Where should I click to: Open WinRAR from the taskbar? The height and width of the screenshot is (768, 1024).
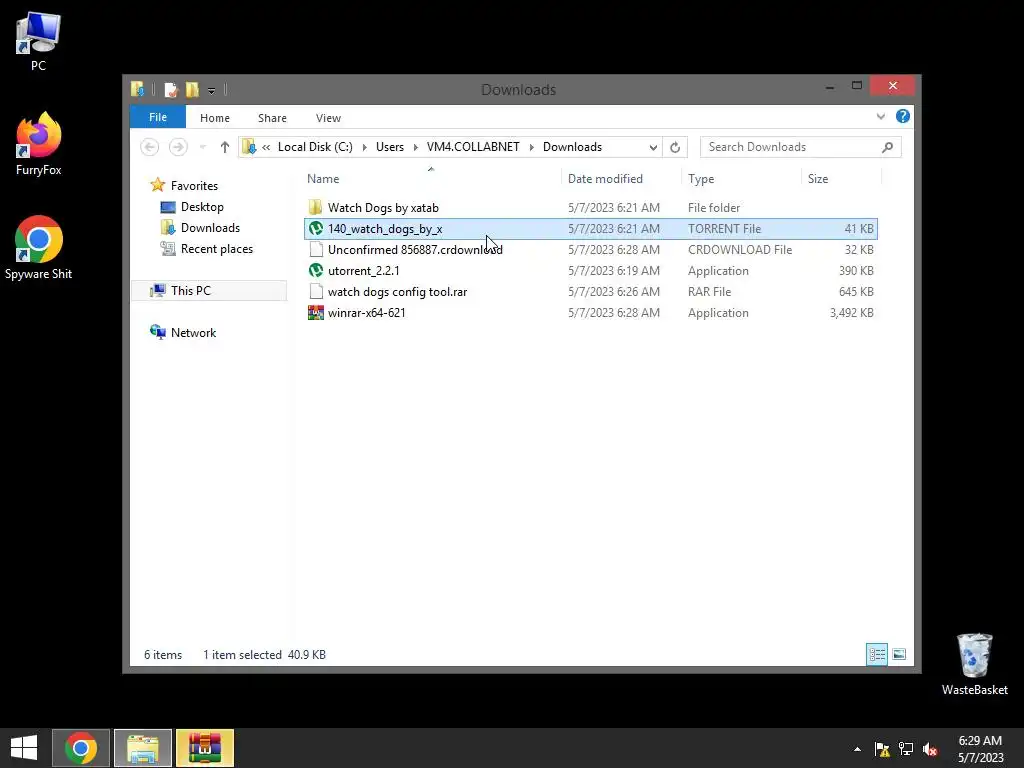click(204, 748)
